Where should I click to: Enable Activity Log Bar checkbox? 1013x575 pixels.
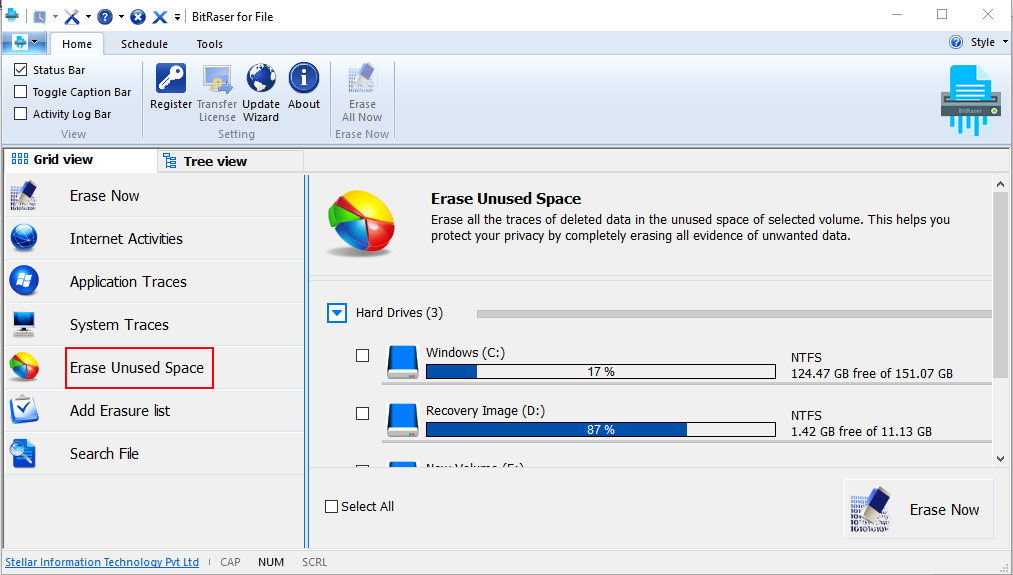click(x=21, y=114)
